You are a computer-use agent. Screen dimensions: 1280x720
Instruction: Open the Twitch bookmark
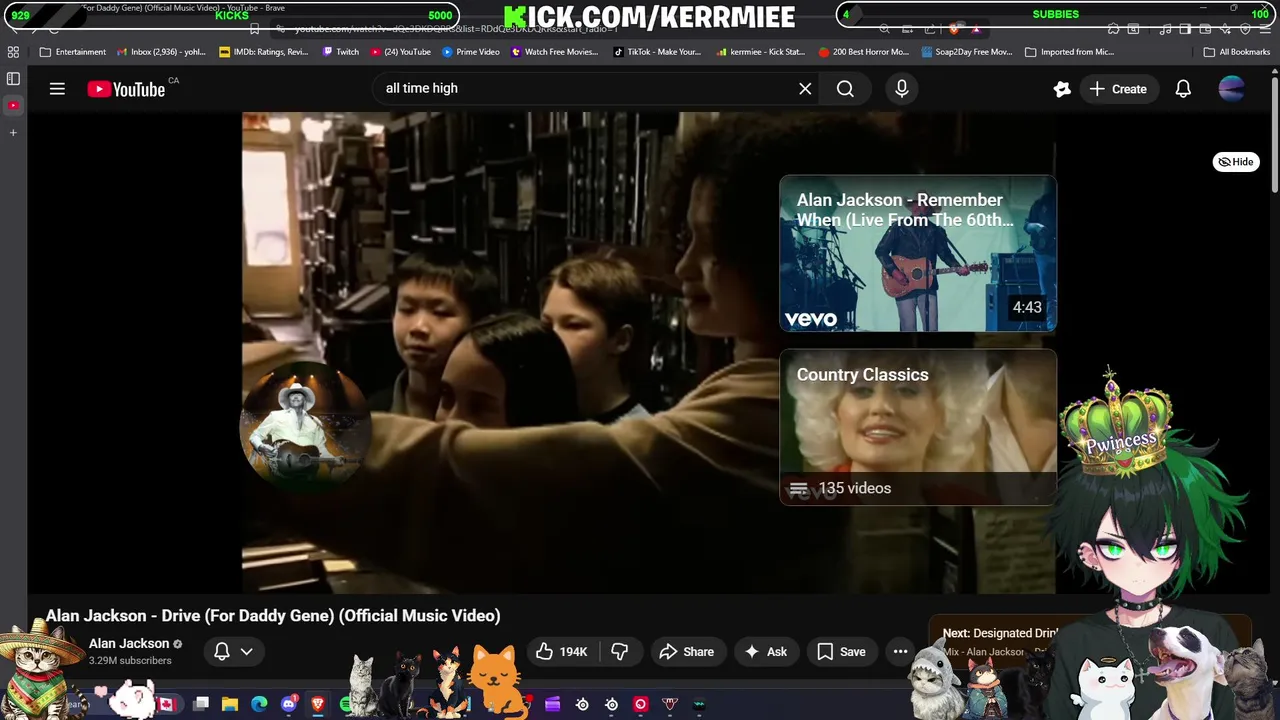pos(341,52)
